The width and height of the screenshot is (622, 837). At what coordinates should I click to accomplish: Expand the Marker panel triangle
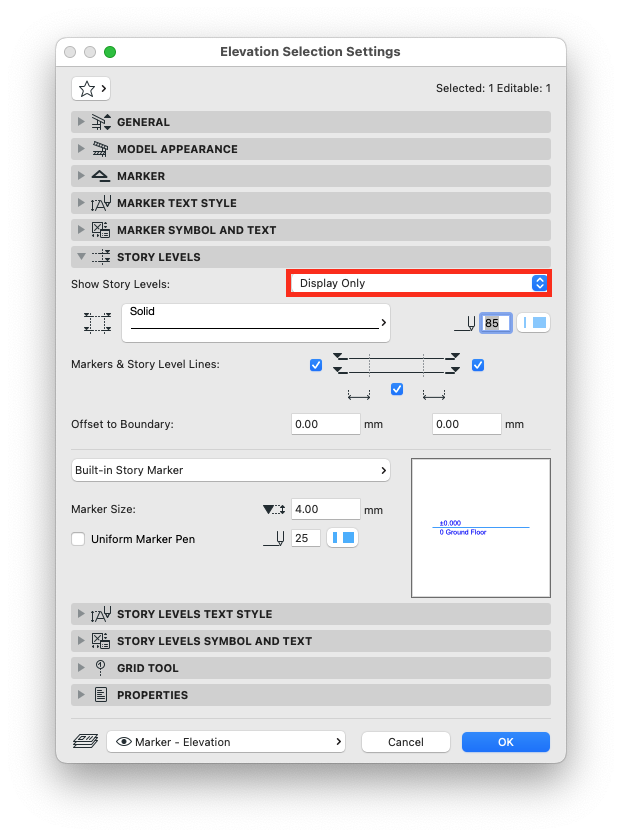click(81, 176)
